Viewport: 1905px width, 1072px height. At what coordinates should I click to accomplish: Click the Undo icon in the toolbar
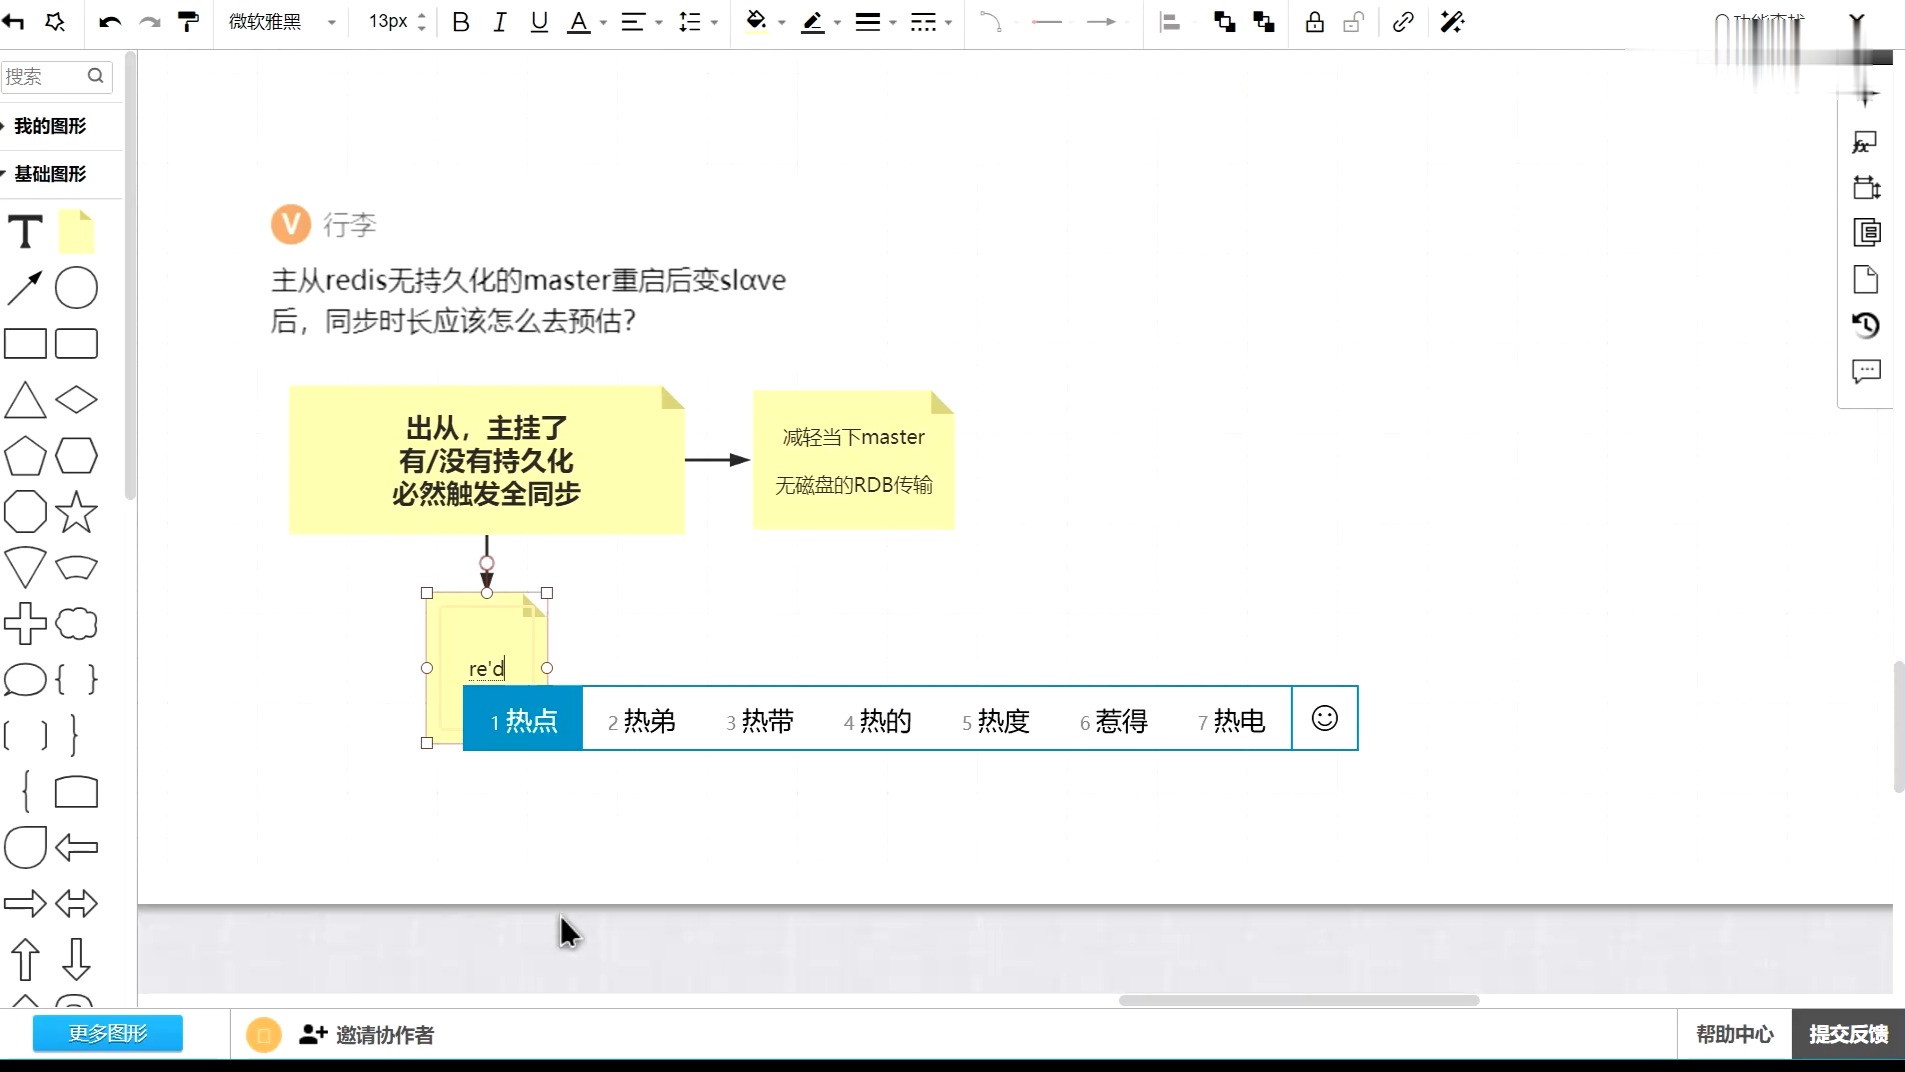tap(108, 21)
